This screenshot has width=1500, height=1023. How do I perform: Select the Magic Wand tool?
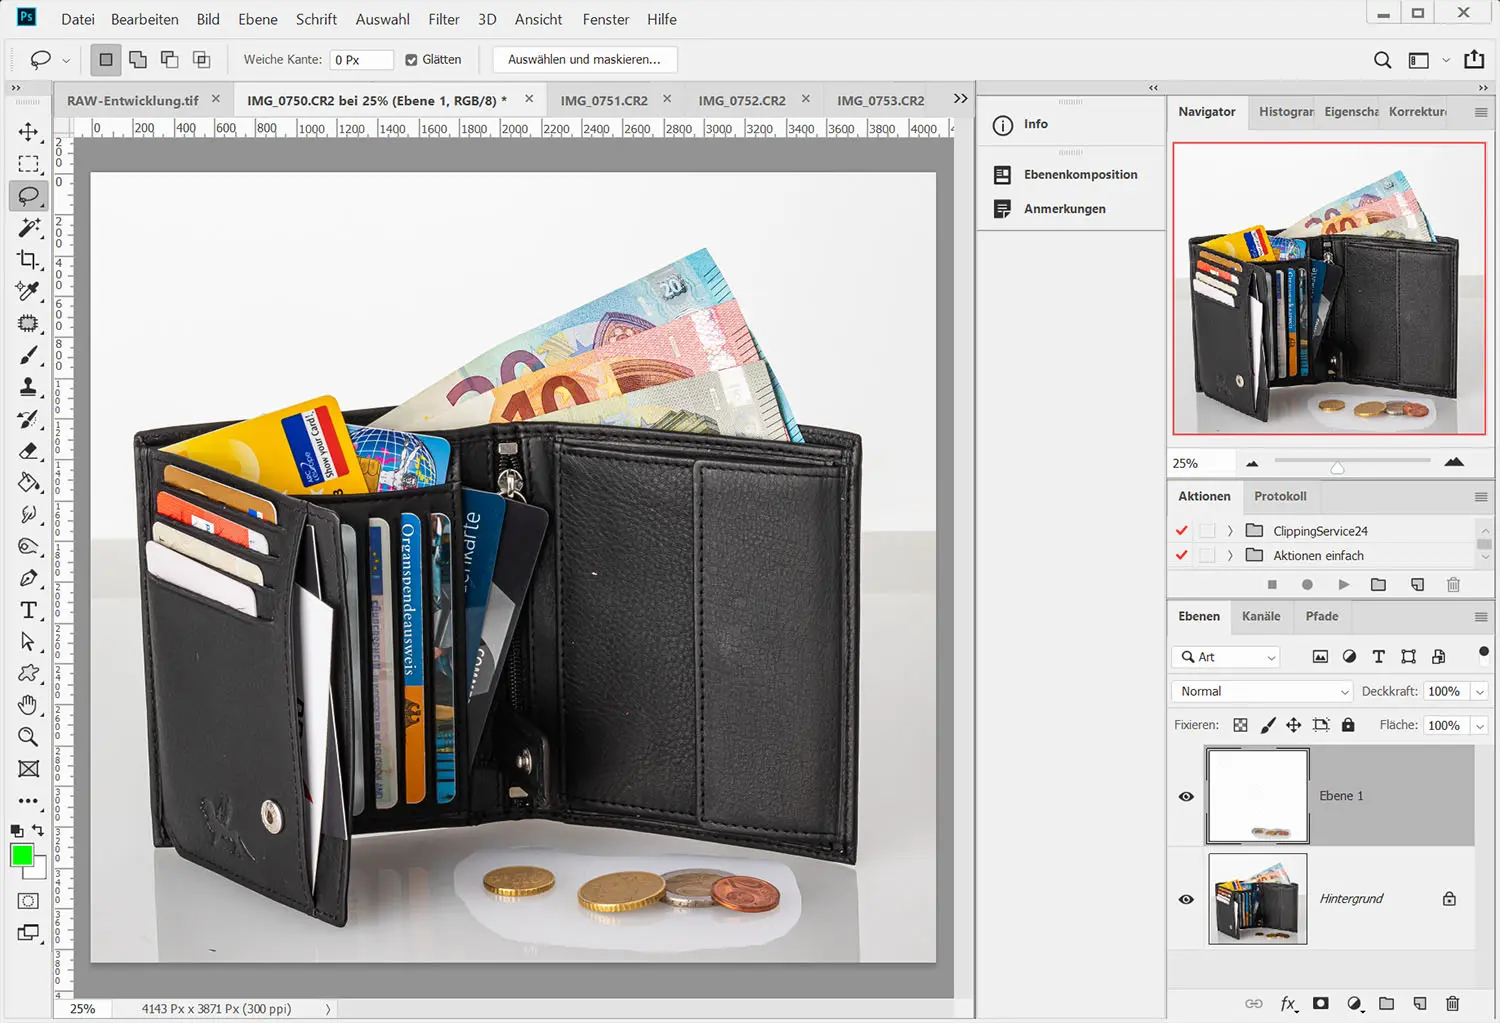(28, 228)
